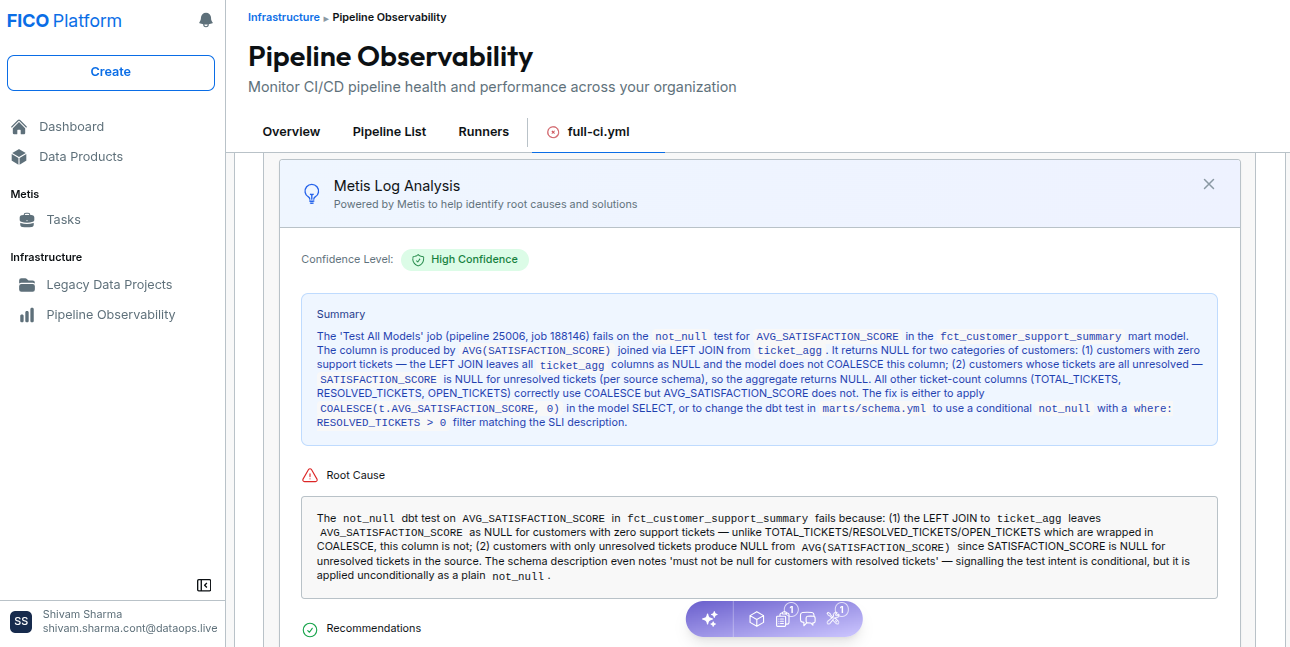Follow the Infrastructure breadcrumb link
Viewport: 1290px width, 647px height.
tap(284, 17)
